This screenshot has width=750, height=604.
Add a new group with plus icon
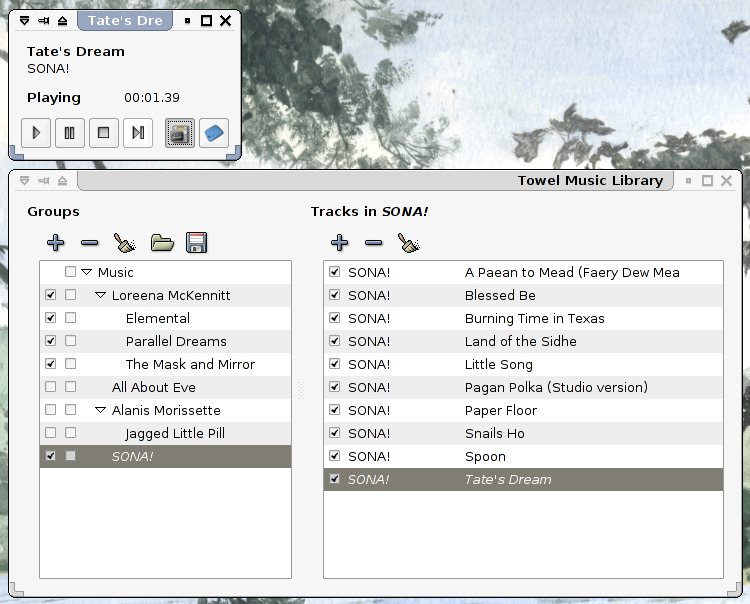pyautogui.click(x=56, y=242)
